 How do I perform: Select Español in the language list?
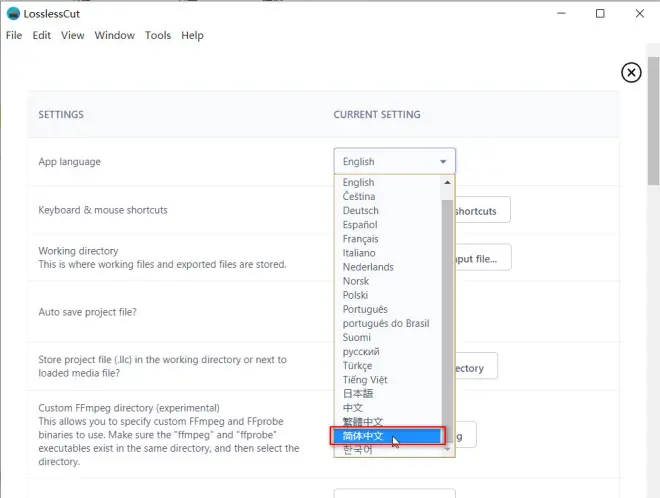tap(388, 224)
